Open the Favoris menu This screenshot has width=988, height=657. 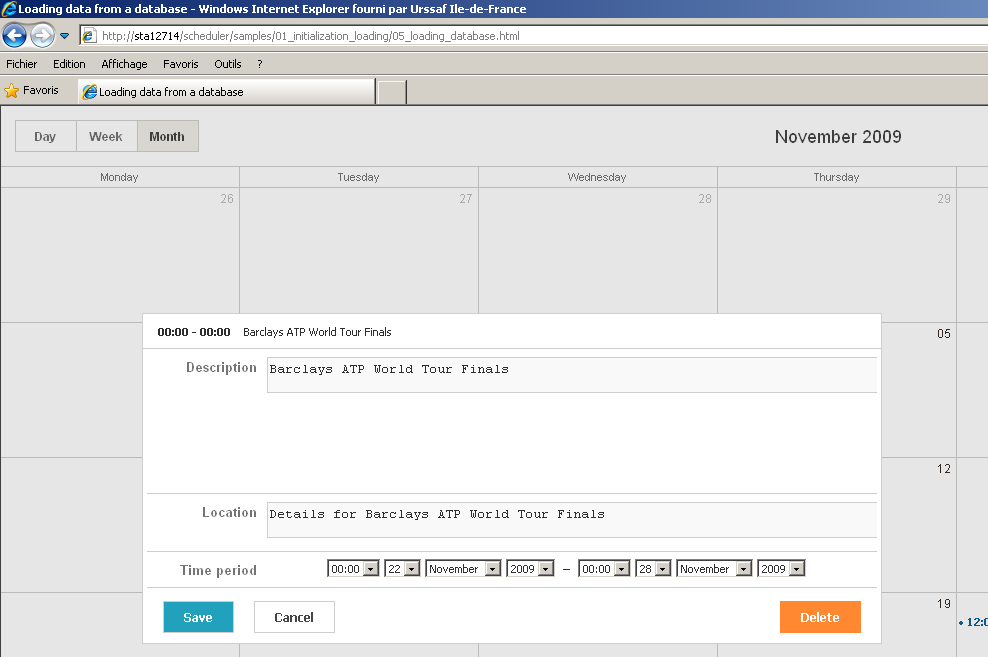(180, 64)
